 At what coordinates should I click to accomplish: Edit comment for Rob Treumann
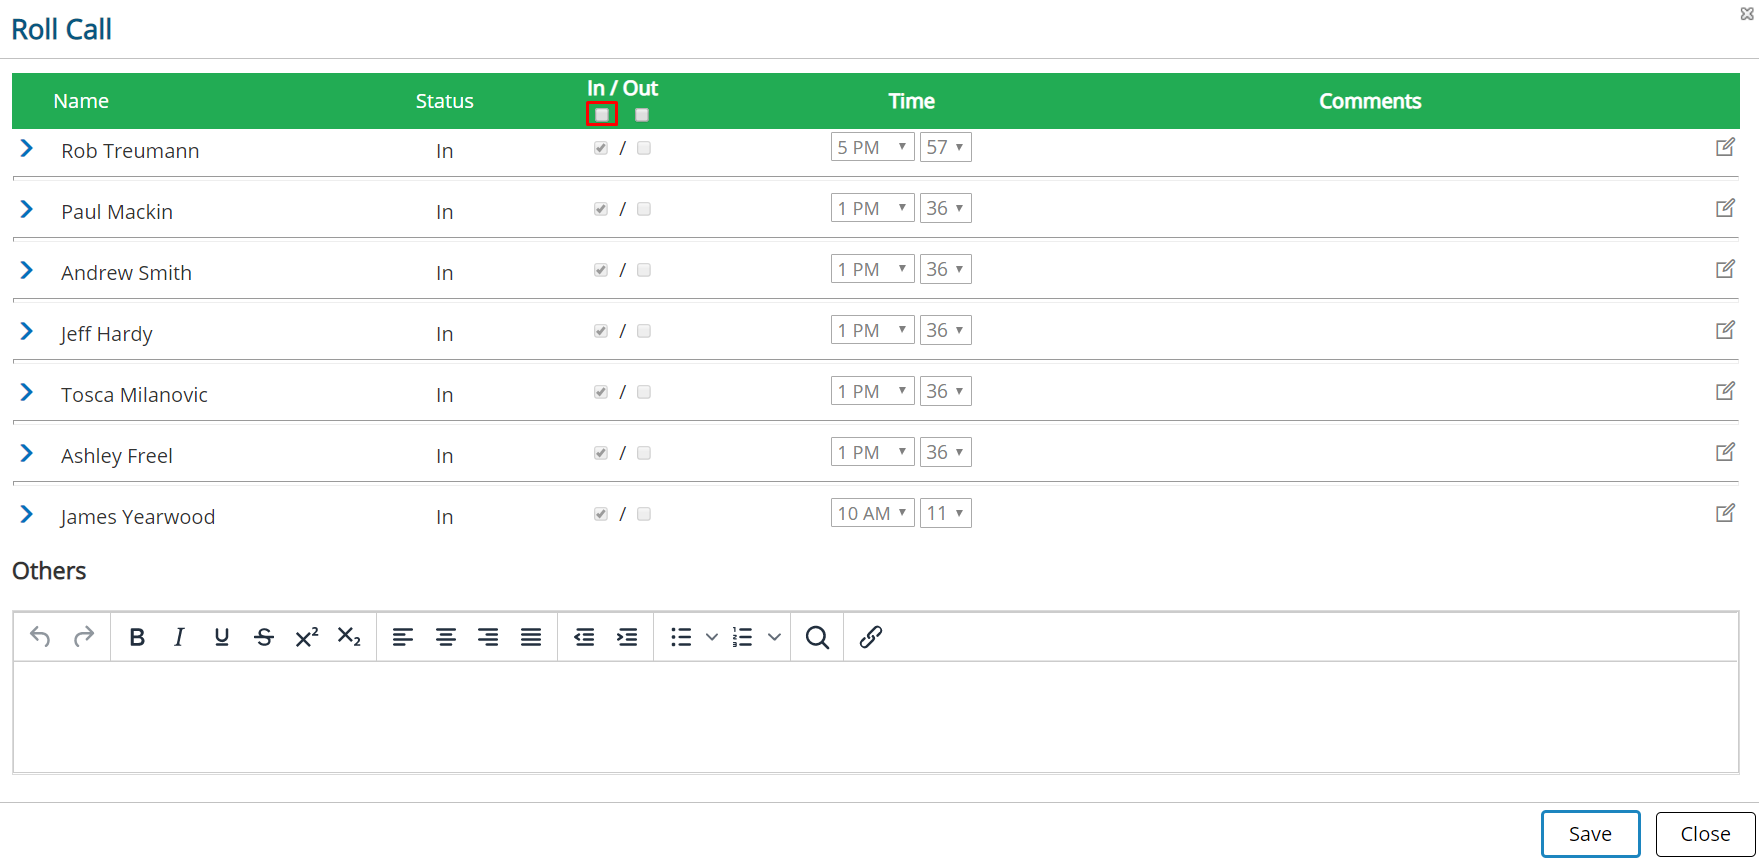(1725, 148)
